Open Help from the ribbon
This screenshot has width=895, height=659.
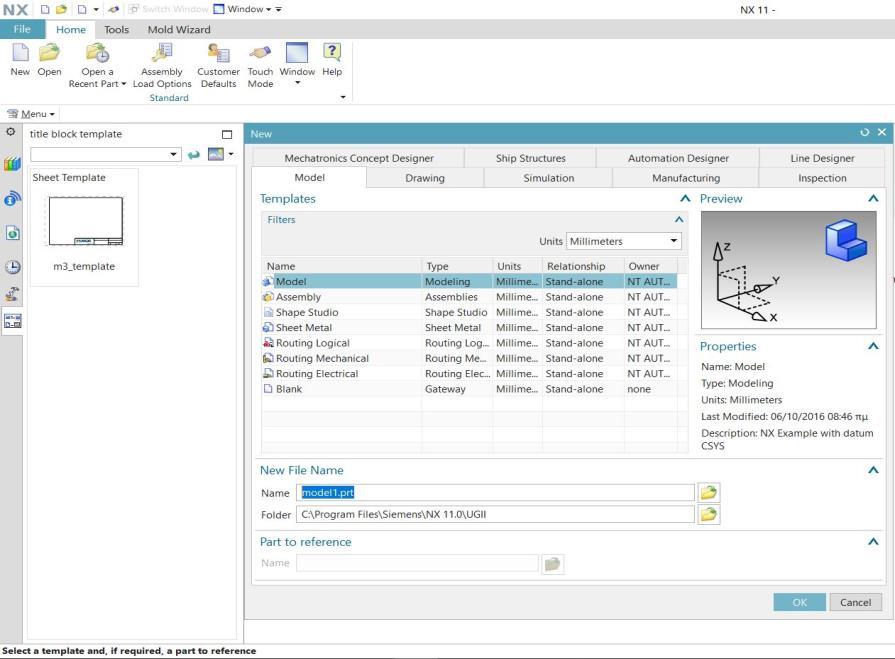pos(332,52)
